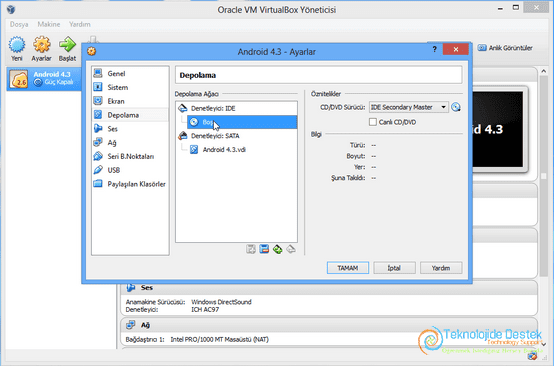The width and height of the screenshot is (554, 366).
Task: Click the remove attachment icon below storage tree
Action: pyautogui.click(x=264, y=249)
